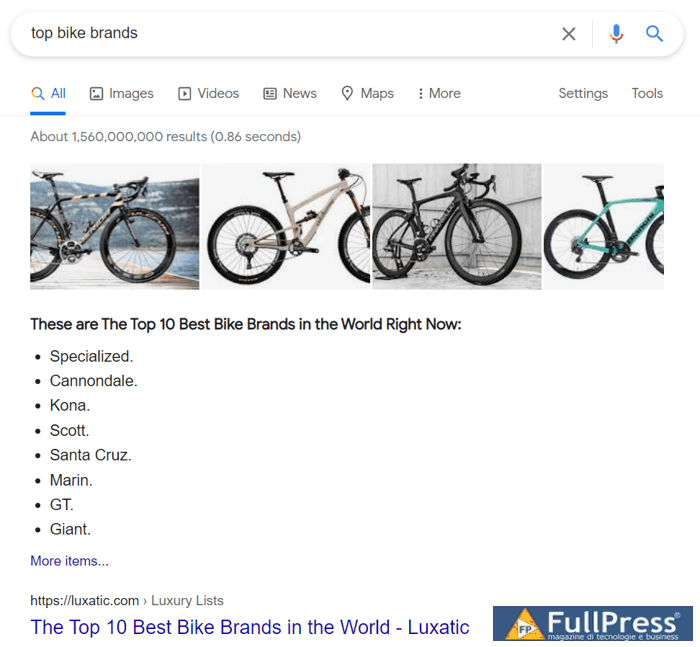Select the All results tab

tap(48, 93)
